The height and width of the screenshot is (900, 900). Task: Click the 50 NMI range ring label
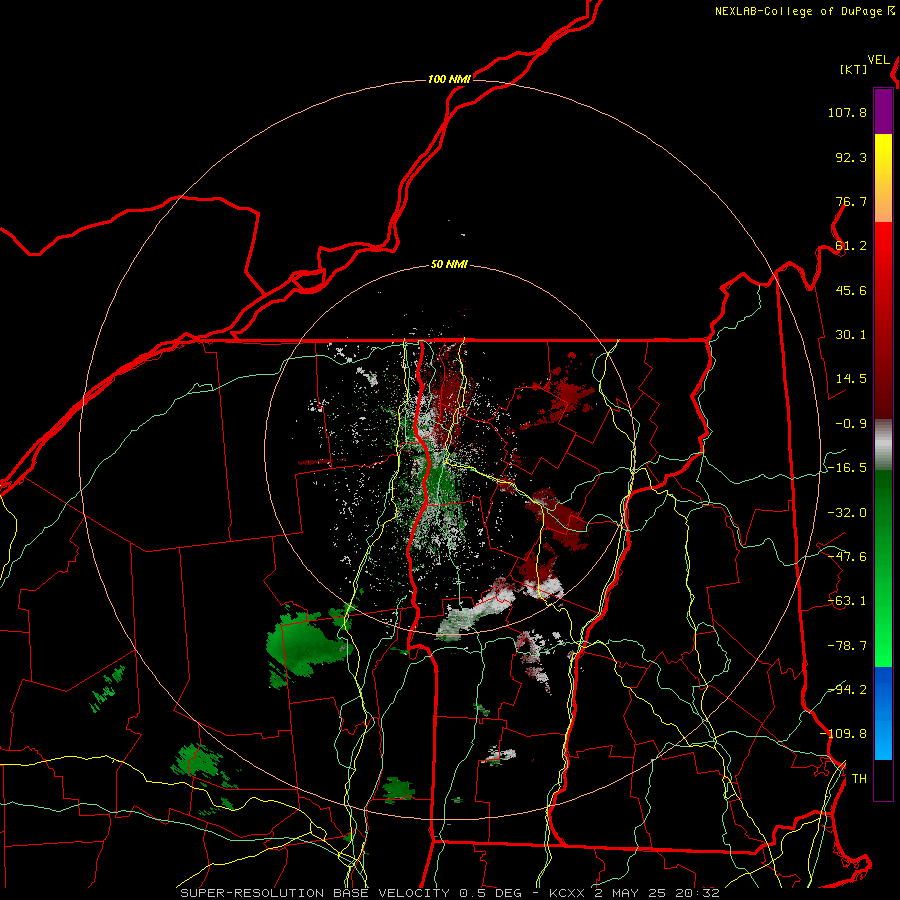tap(449, 265)
